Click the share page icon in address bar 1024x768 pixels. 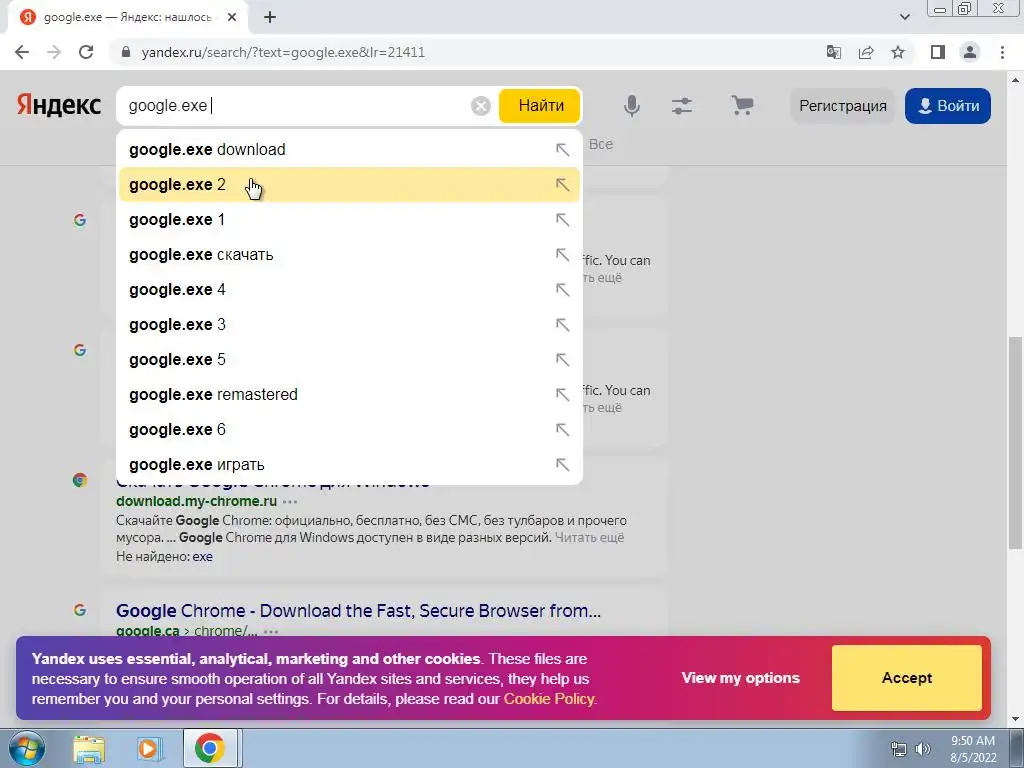866,52
